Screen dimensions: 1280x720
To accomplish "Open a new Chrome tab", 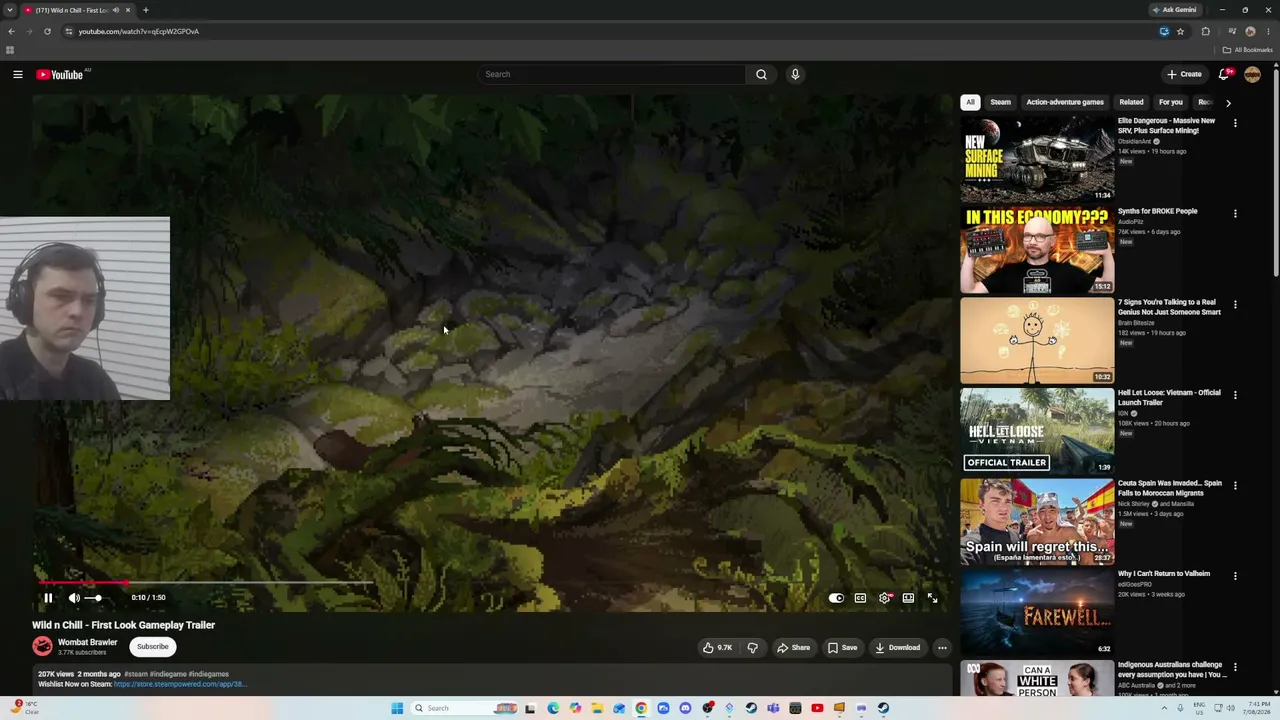I will [146, 10].
